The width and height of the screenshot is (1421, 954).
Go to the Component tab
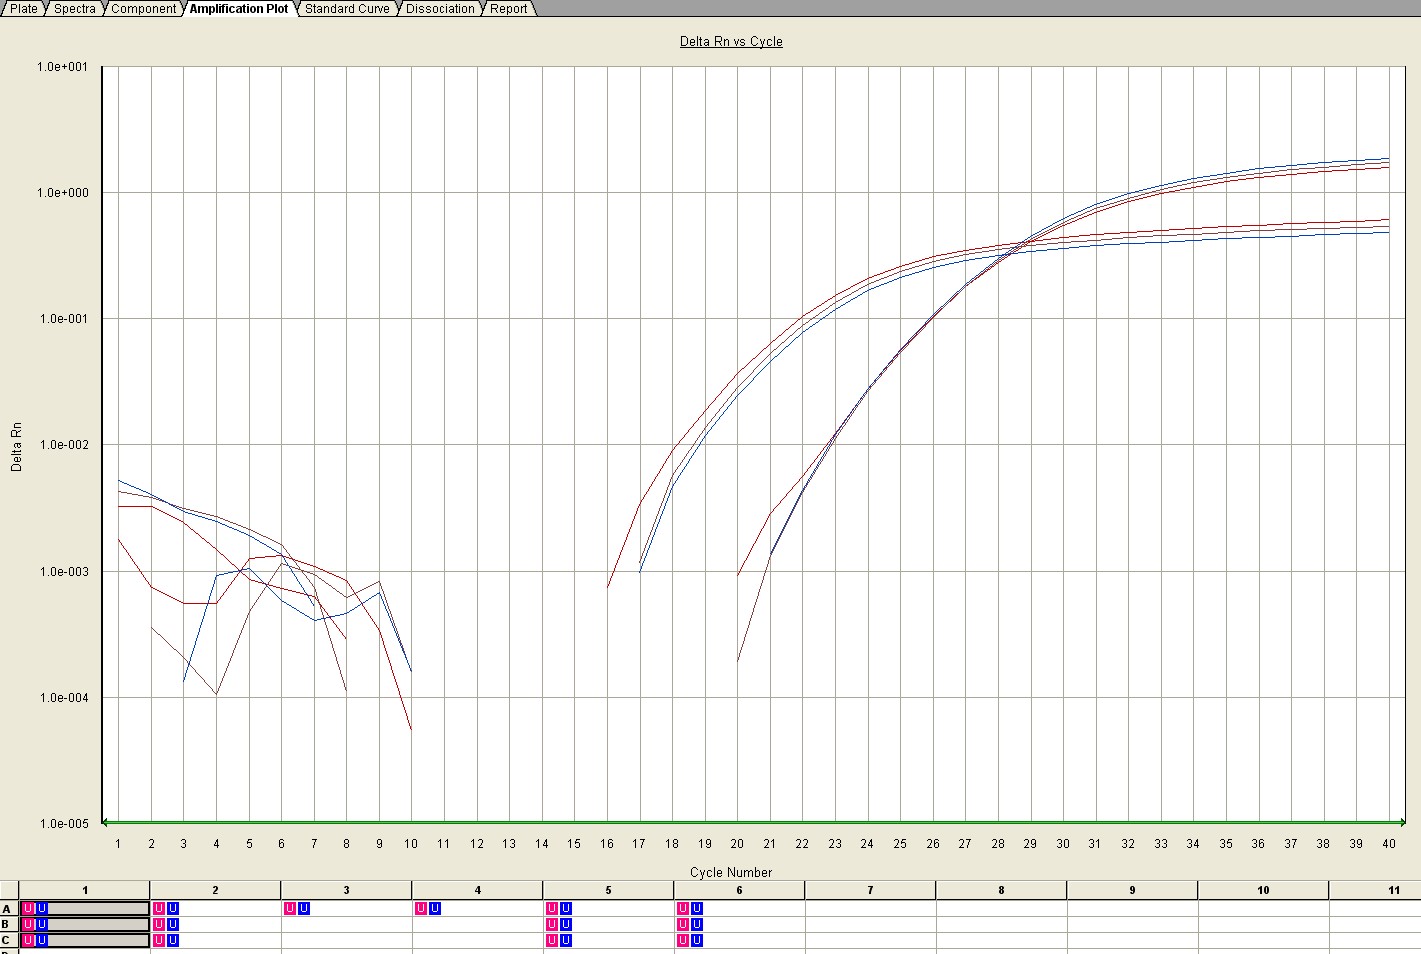click(144, 8)
